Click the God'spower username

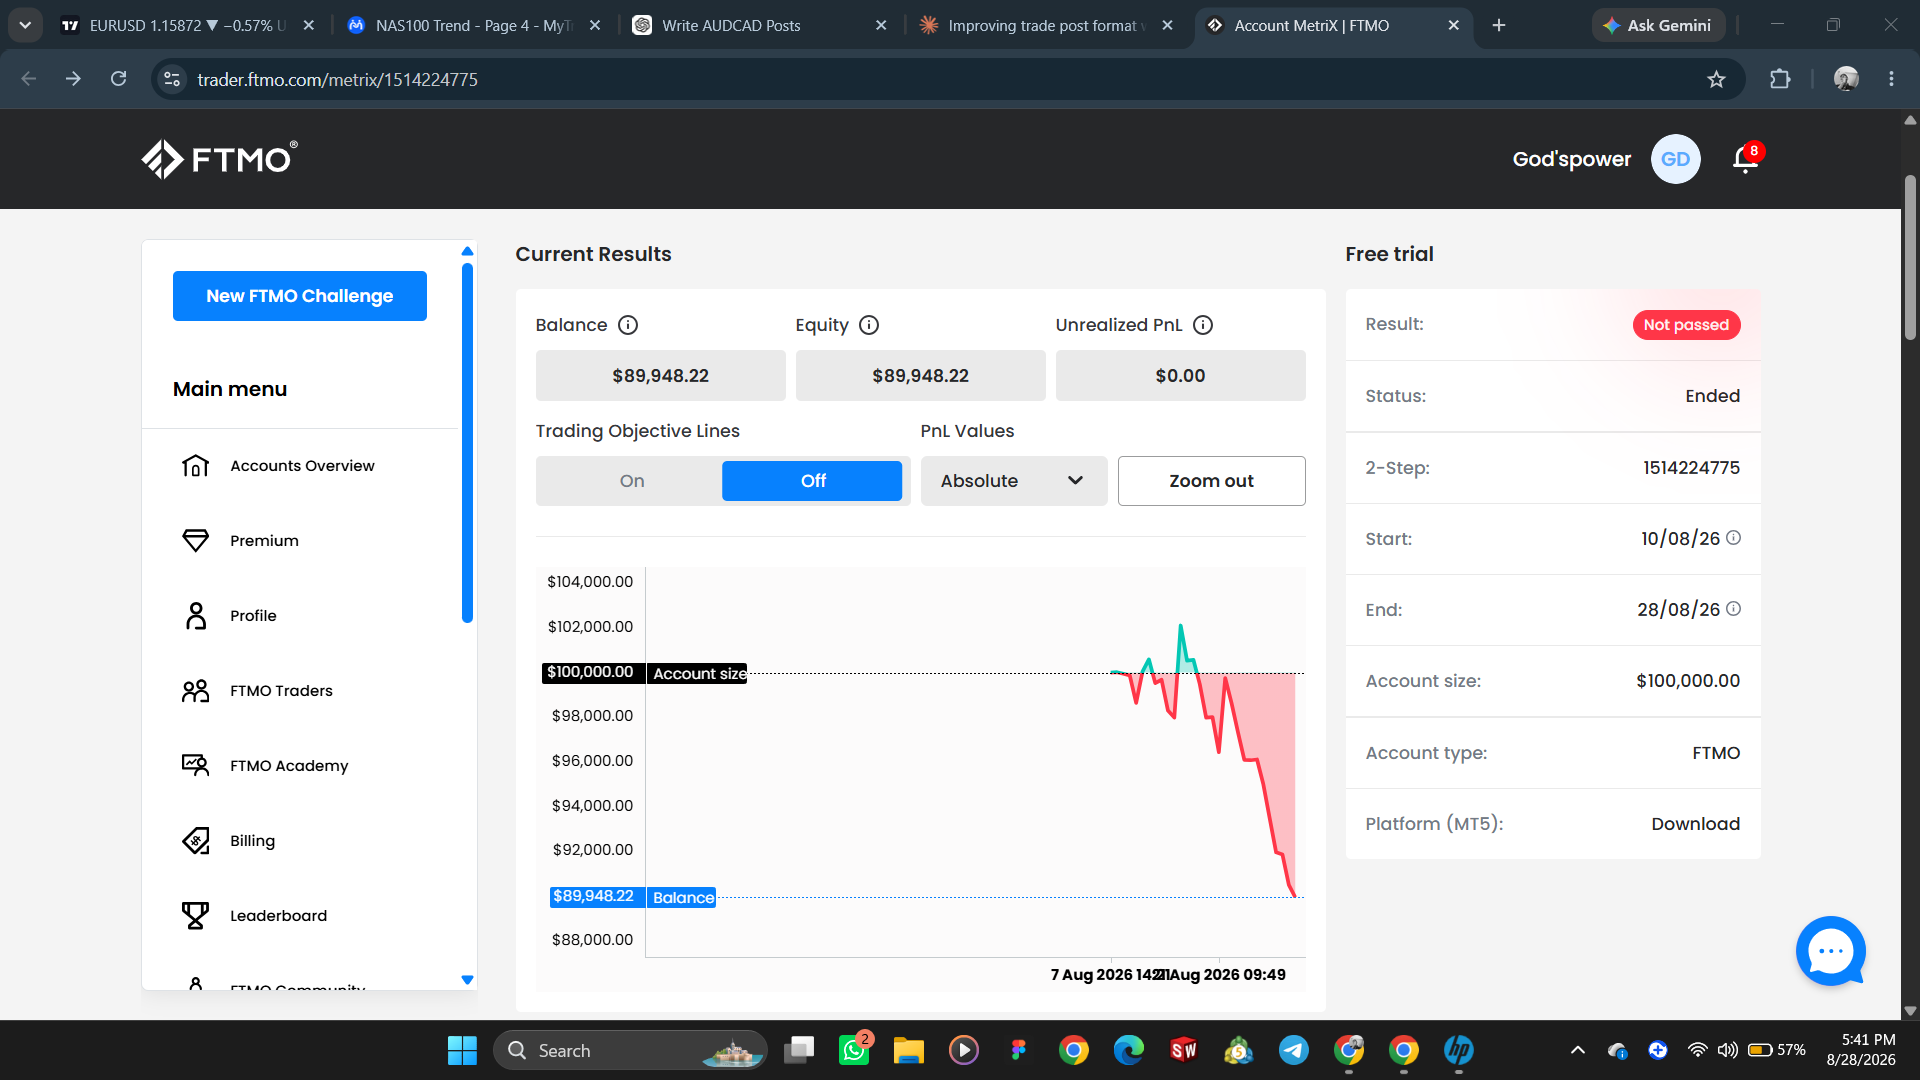(x=1571, y=159)
